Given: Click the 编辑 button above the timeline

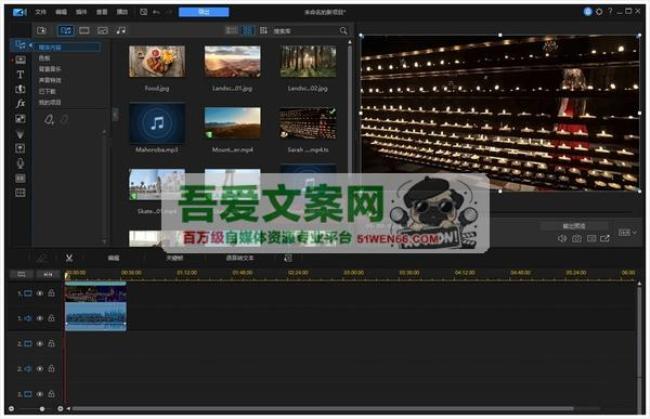Looking at the screenshot, I should click(114, 258).
